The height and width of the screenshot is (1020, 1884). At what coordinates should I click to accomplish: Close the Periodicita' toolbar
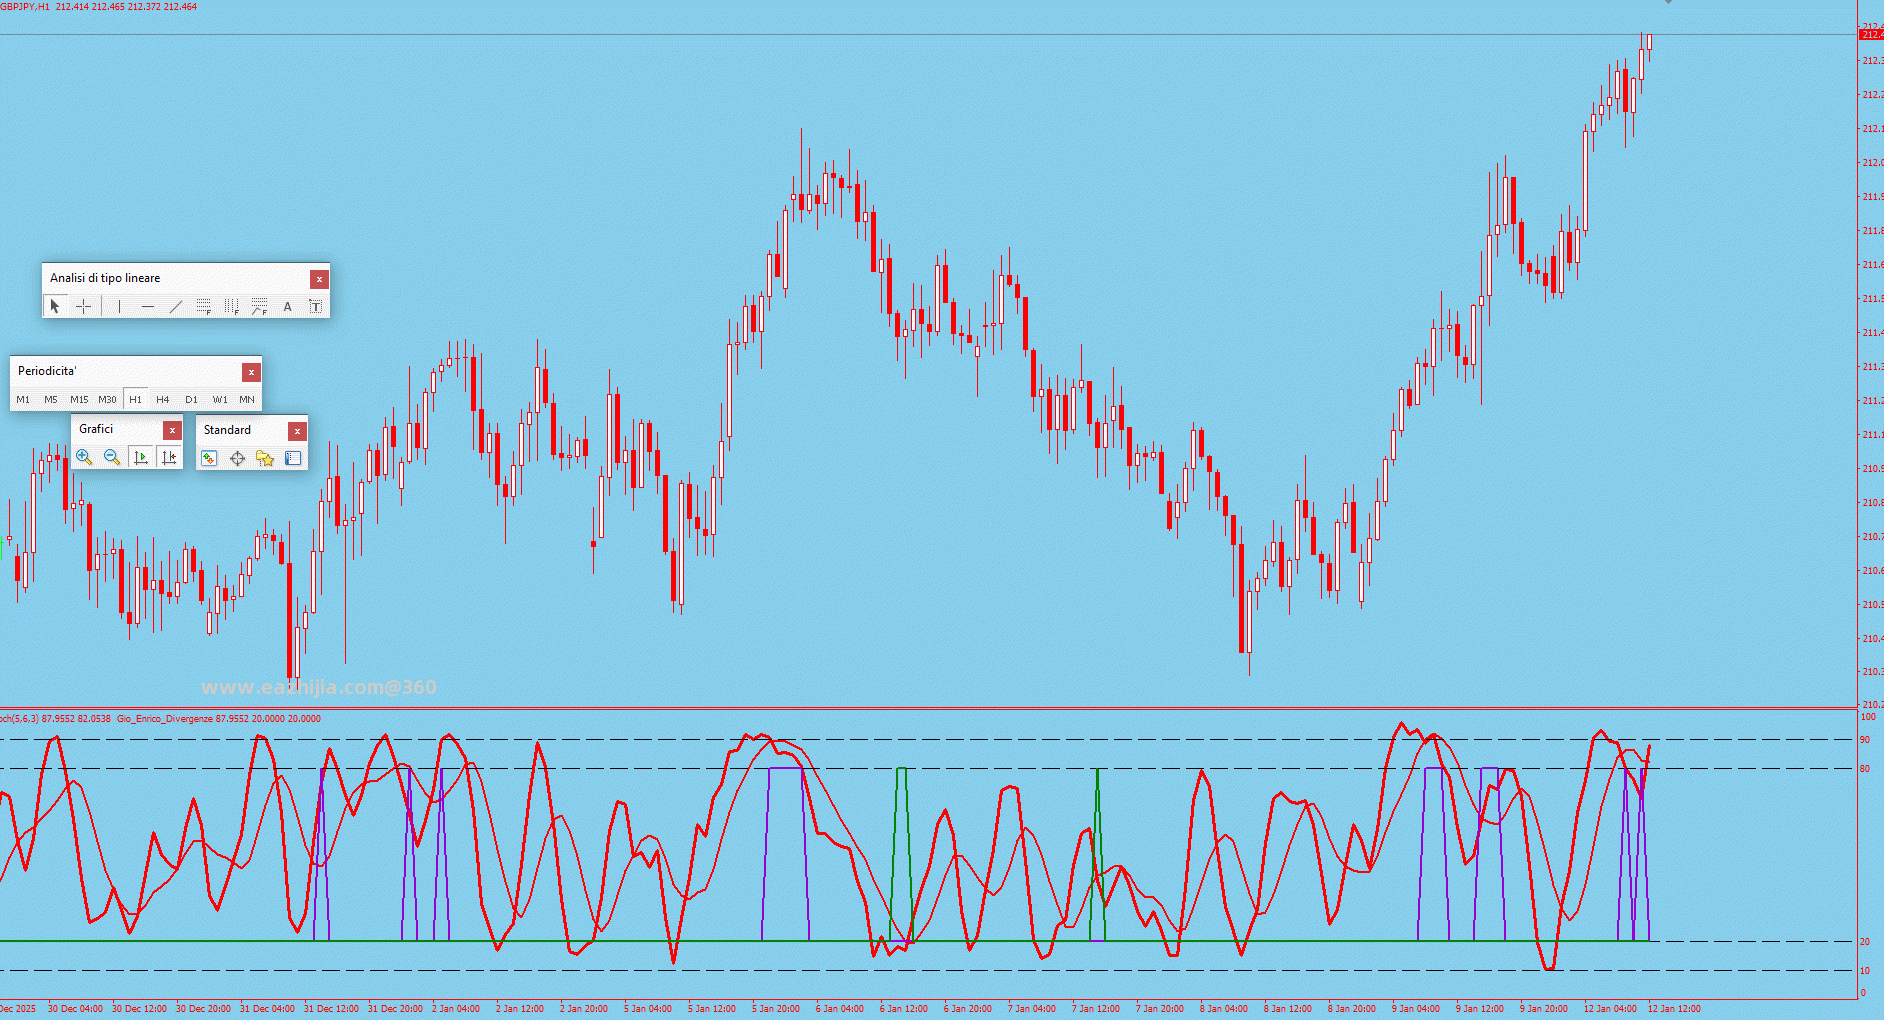click(x=251, y=372)
